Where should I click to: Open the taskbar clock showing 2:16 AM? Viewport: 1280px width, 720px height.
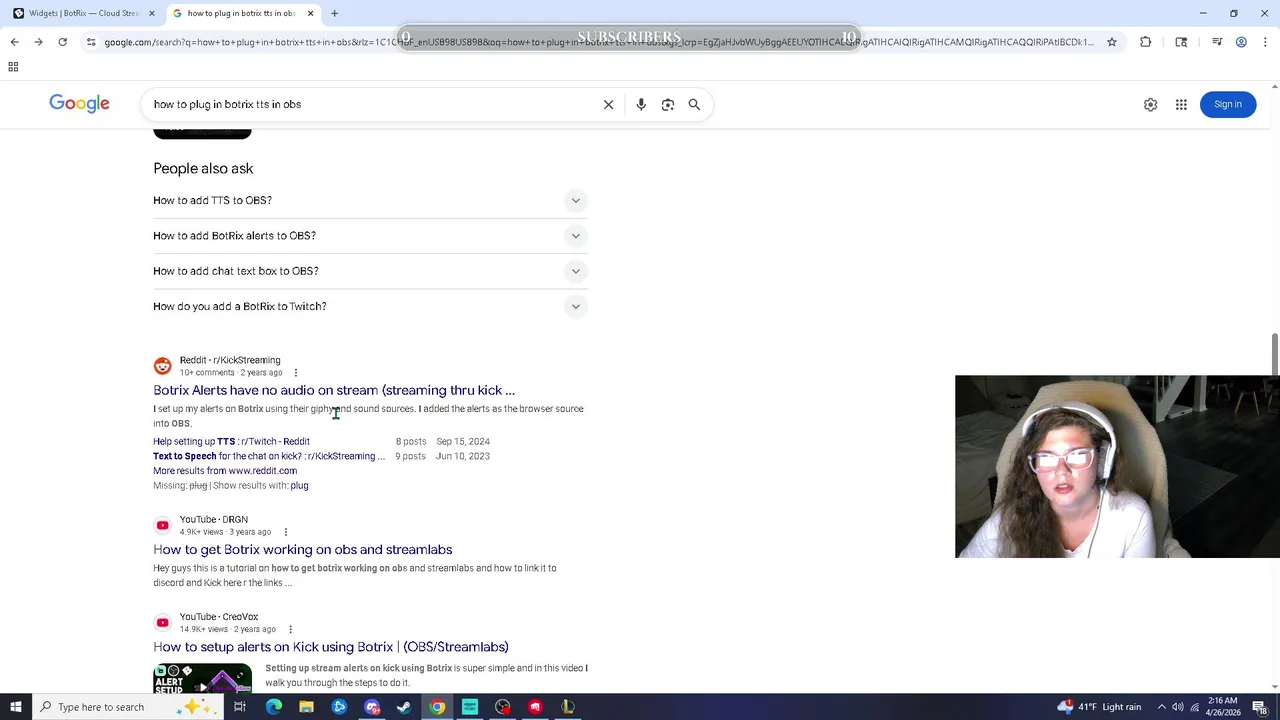(x=1222, y=707)
